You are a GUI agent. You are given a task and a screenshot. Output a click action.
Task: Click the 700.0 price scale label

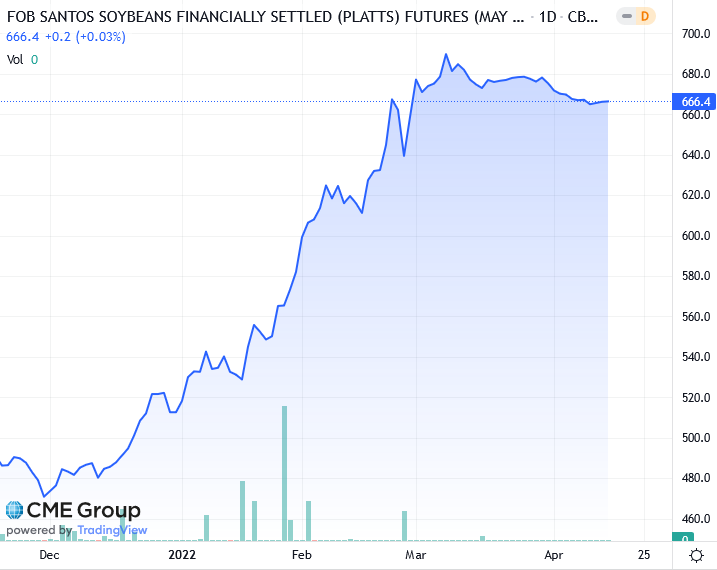695,34
